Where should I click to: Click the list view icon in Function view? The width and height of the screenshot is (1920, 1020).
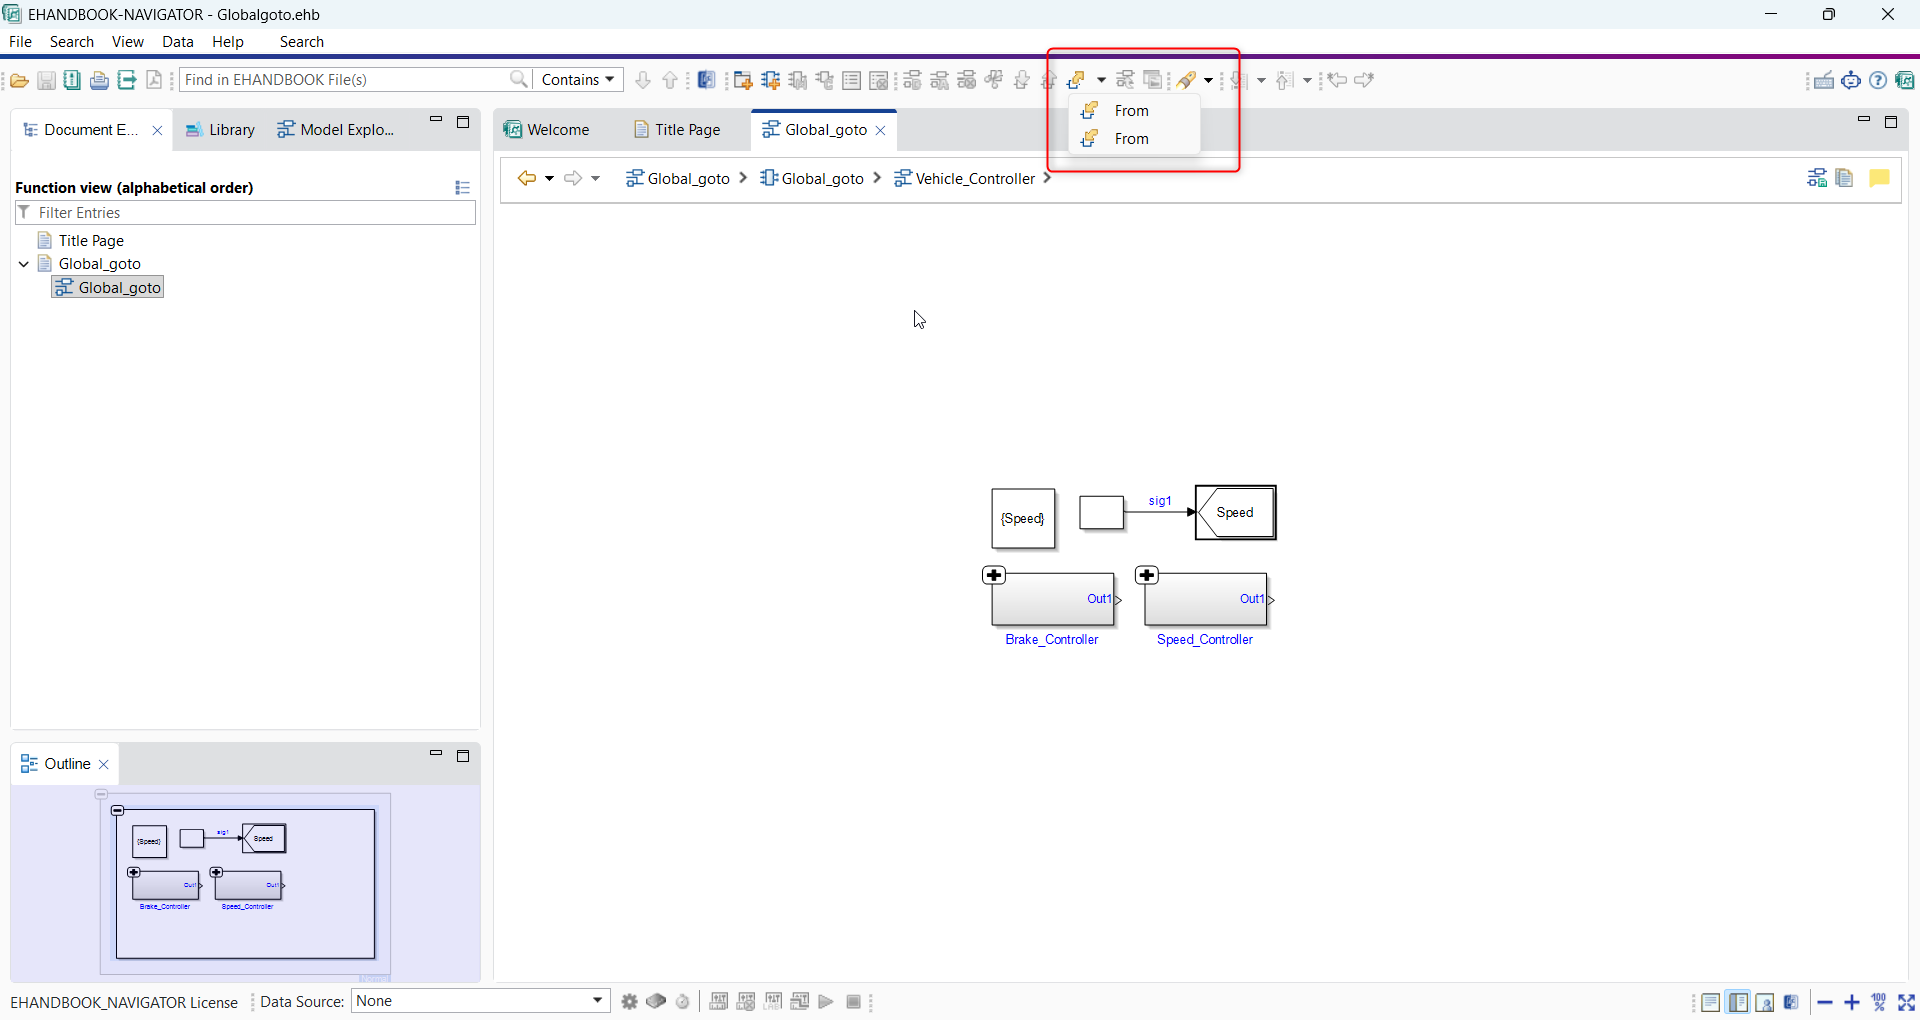(462, 187)
